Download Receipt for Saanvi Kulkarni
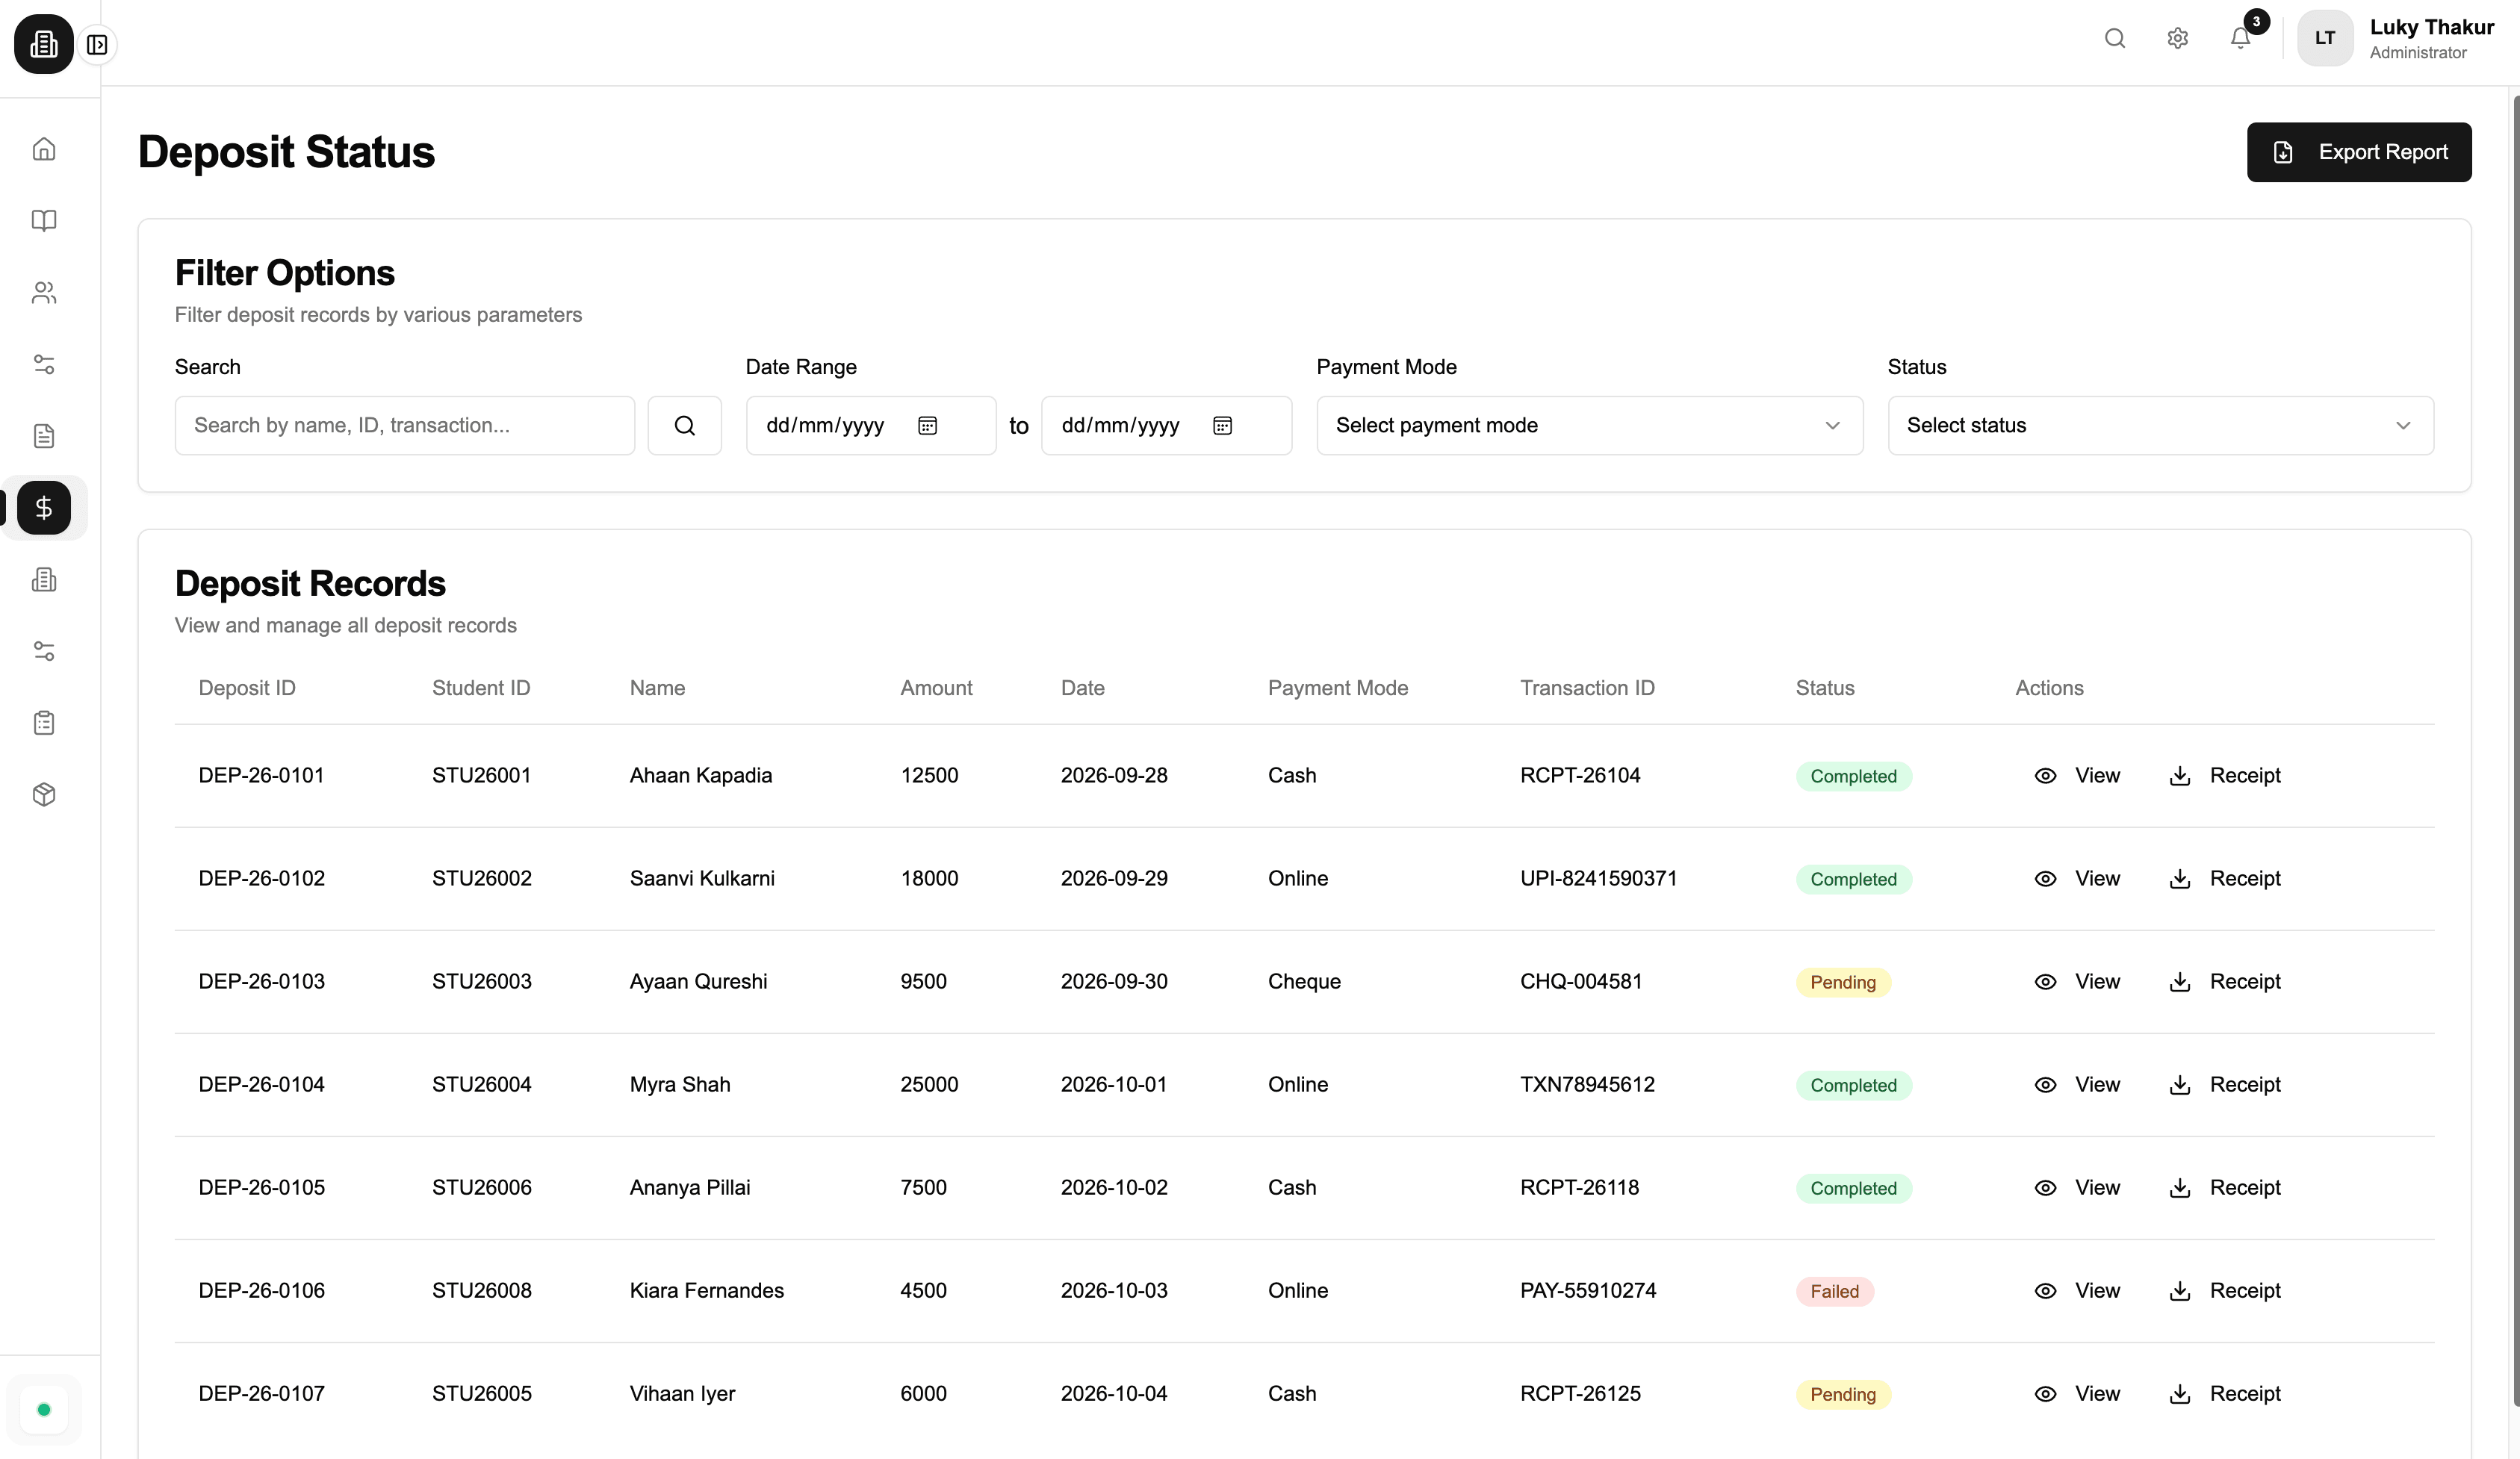 click(x=2226, y=879)
